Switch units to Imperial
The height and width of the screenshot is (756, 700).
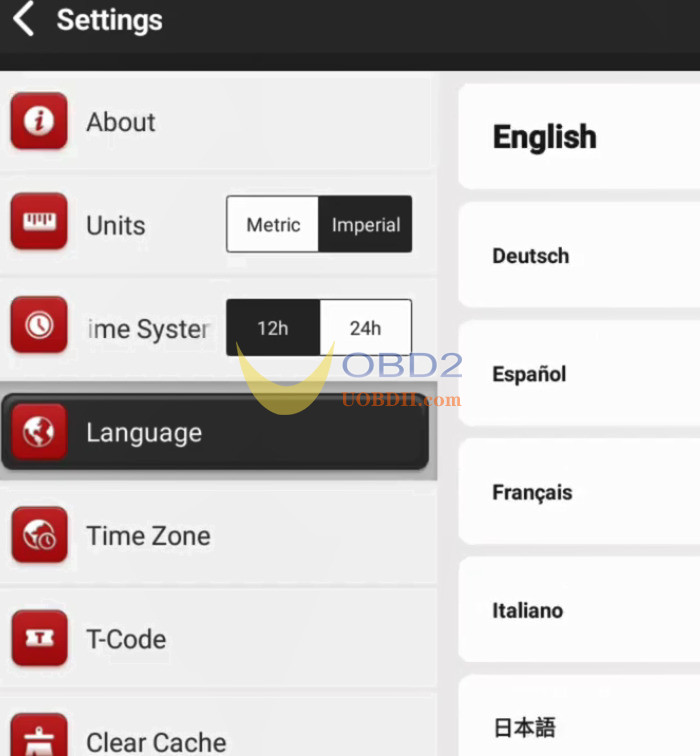pos(365,224)
